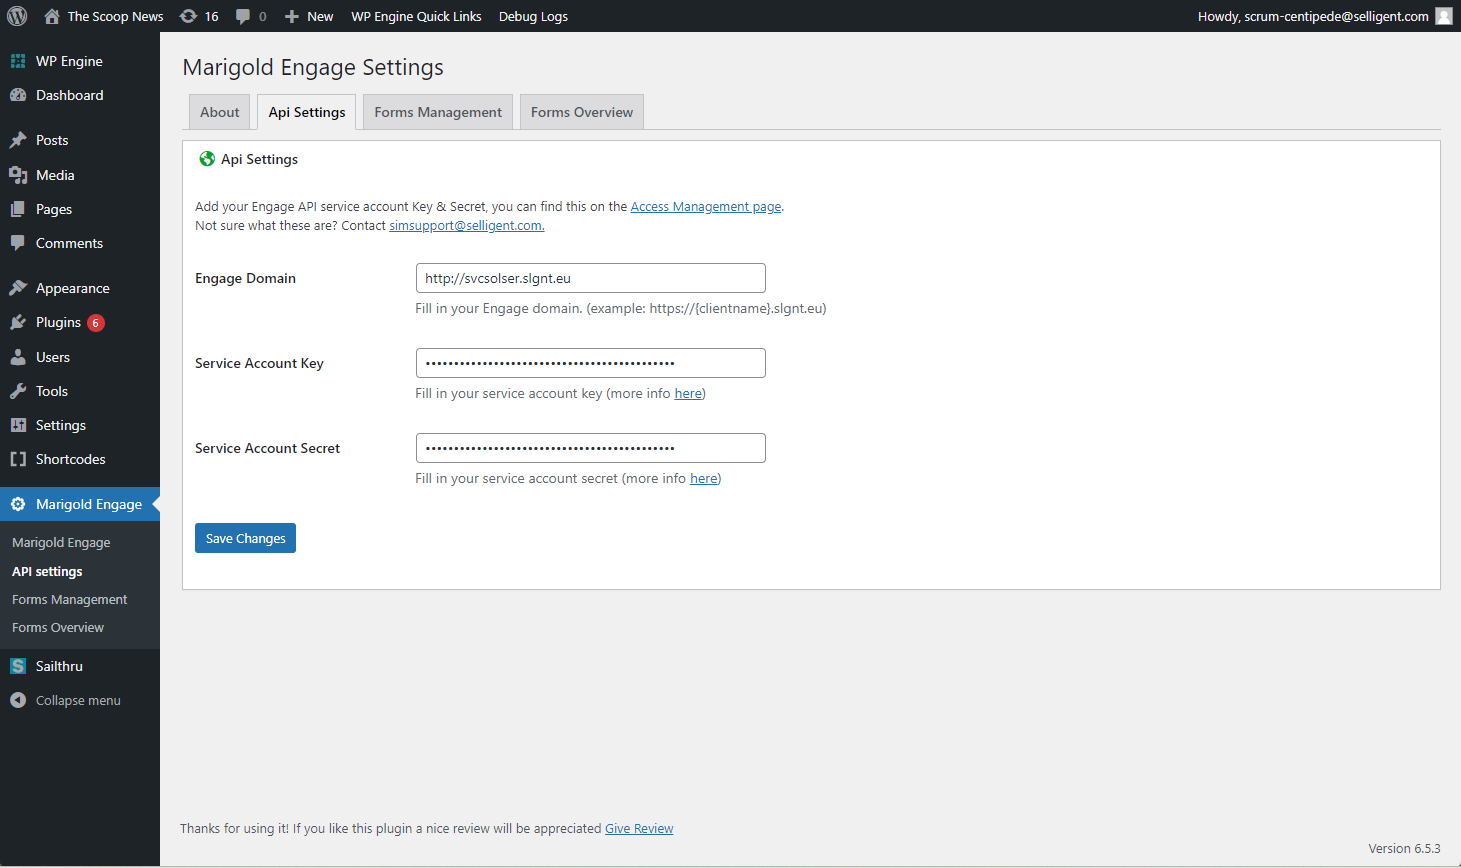Click the Give Review link
Viewport: 1461px width, 868px height.
coord(639,829)
